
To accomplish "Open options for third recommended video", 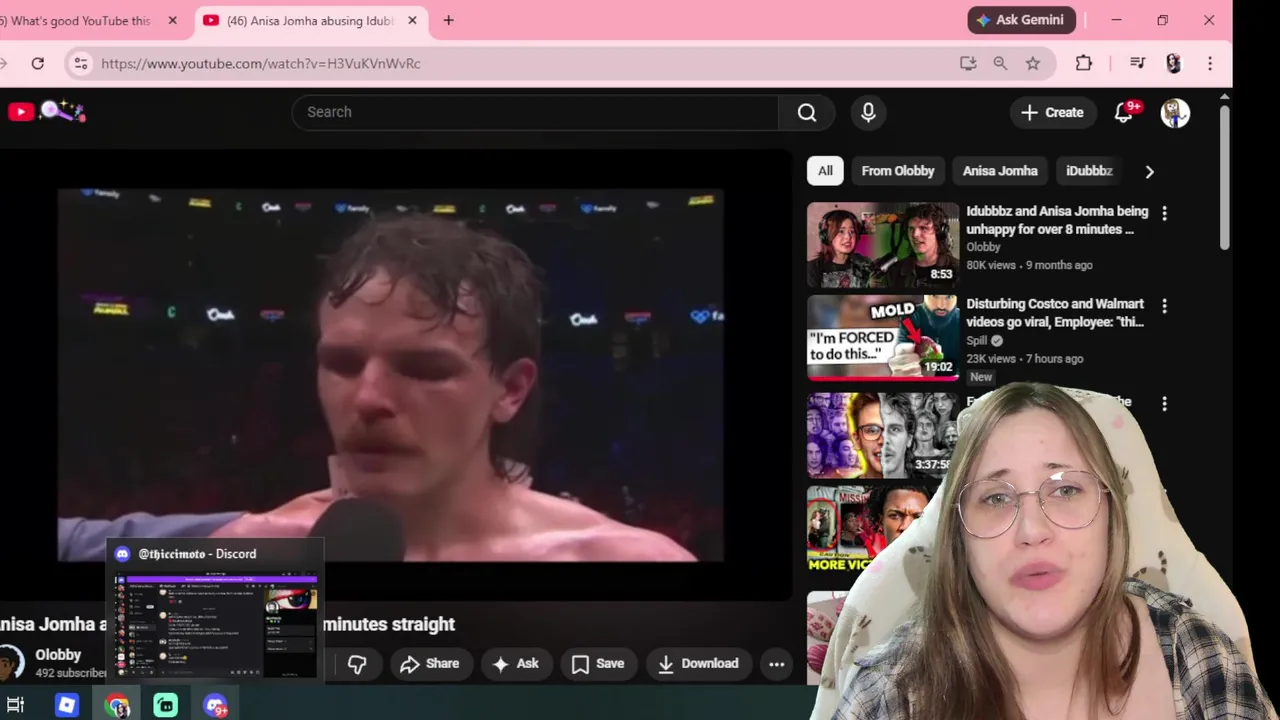I will [x=1164, y=404].
